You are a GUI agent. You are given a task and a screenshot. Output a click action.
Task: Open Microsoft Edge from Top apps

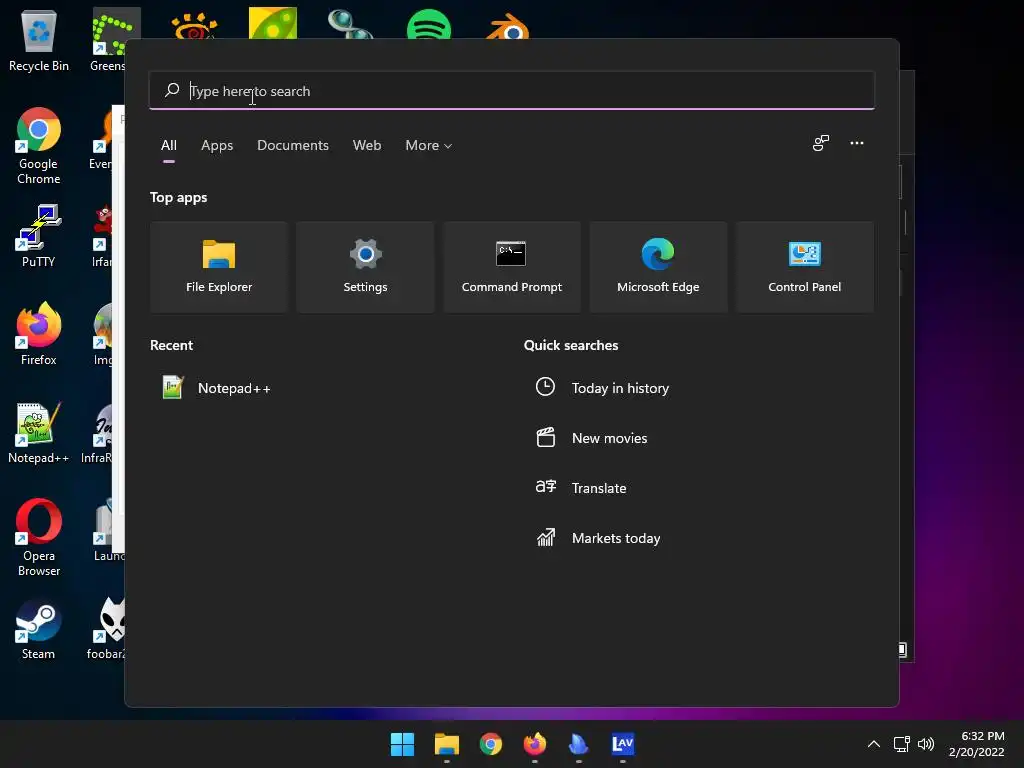coord(658,267)
